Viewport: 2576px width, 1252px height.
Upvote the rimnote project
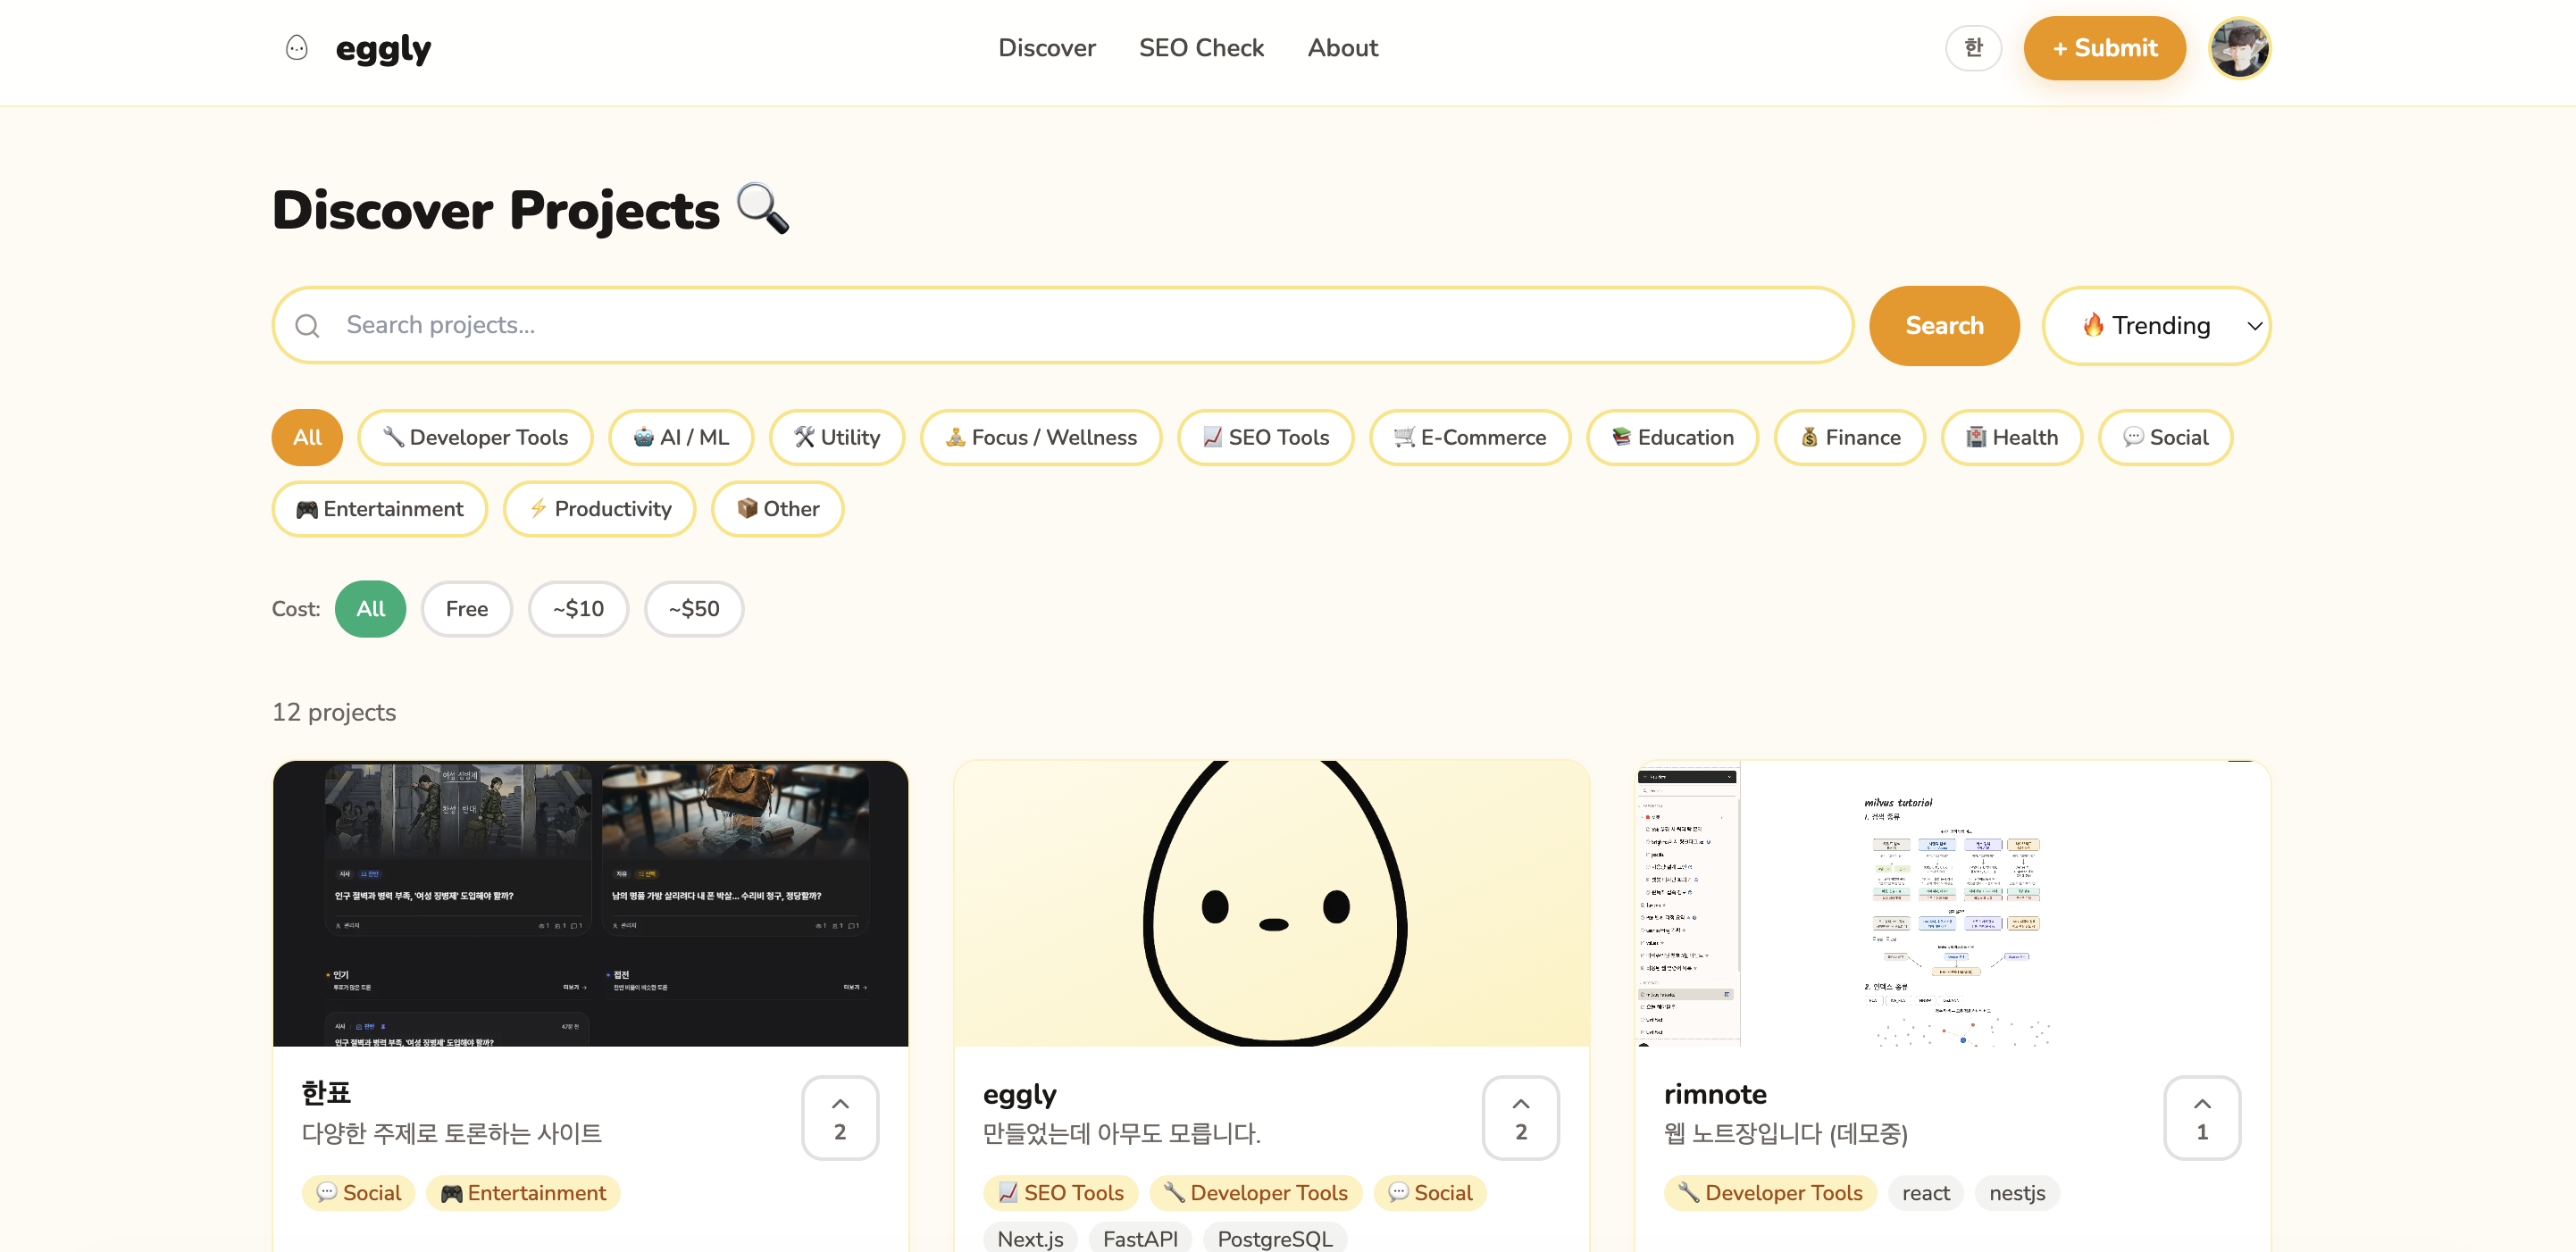click(x=2202, y=1117)
